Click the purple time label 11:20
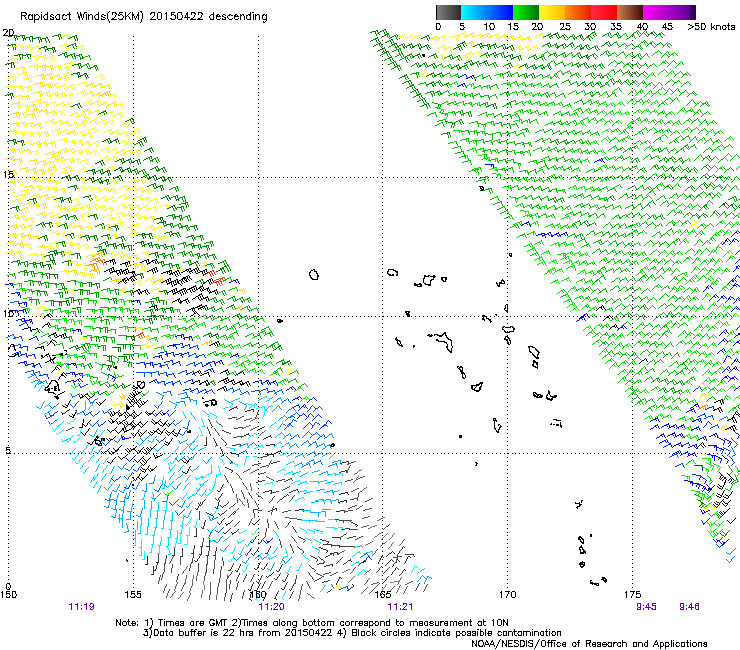 (x=271, y=607)
